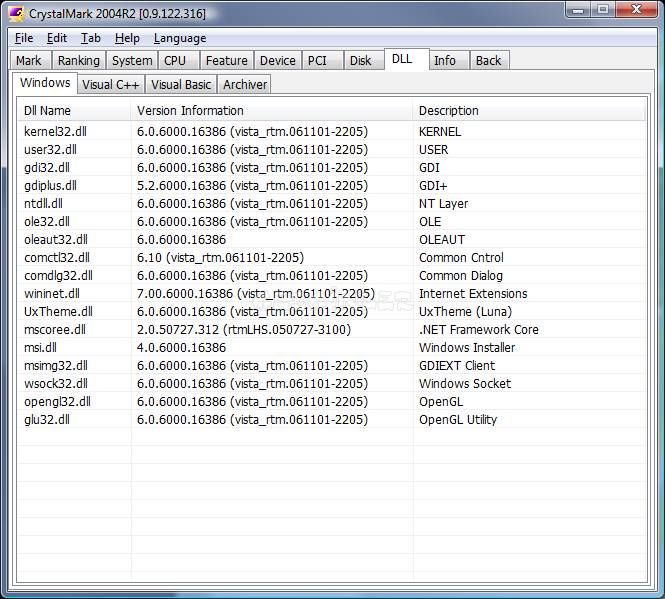Open the File menu

24,38
